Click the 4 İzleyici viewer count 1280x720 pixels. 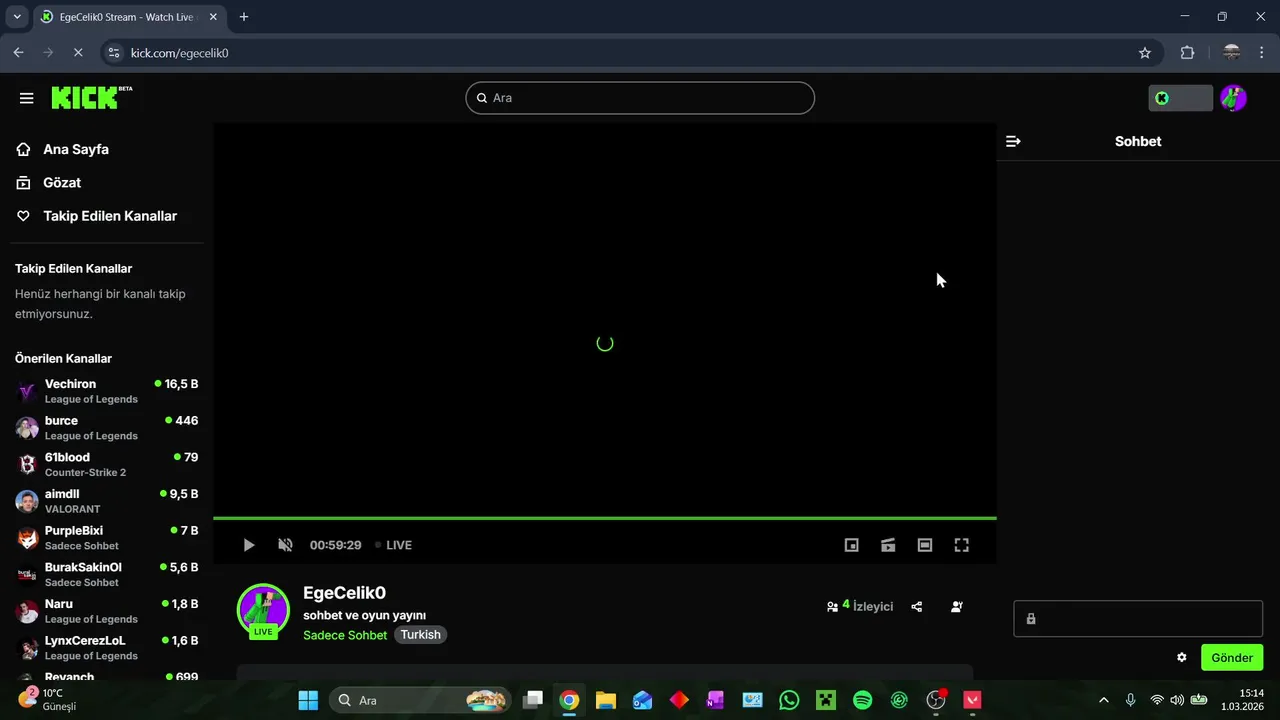[860, 606]
